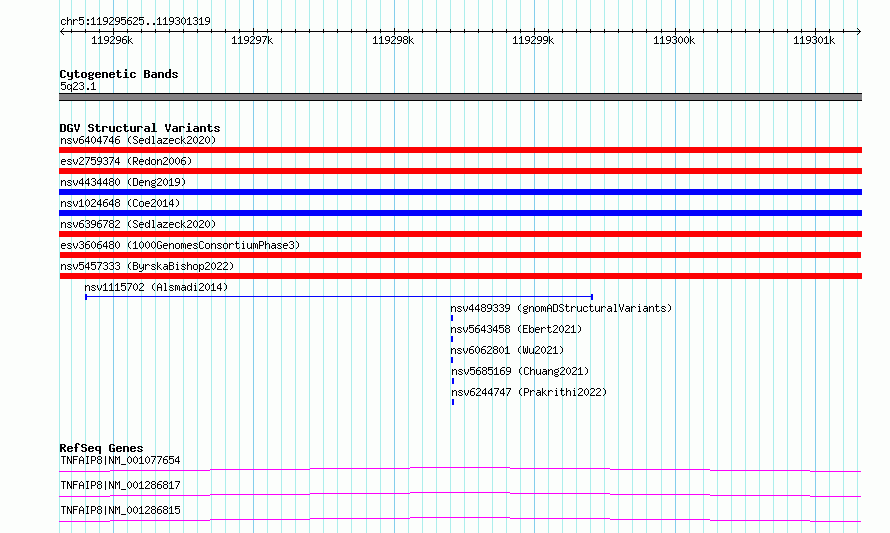Click the TNFAIP8|NM_001077654 gene label

coord(120,460)
